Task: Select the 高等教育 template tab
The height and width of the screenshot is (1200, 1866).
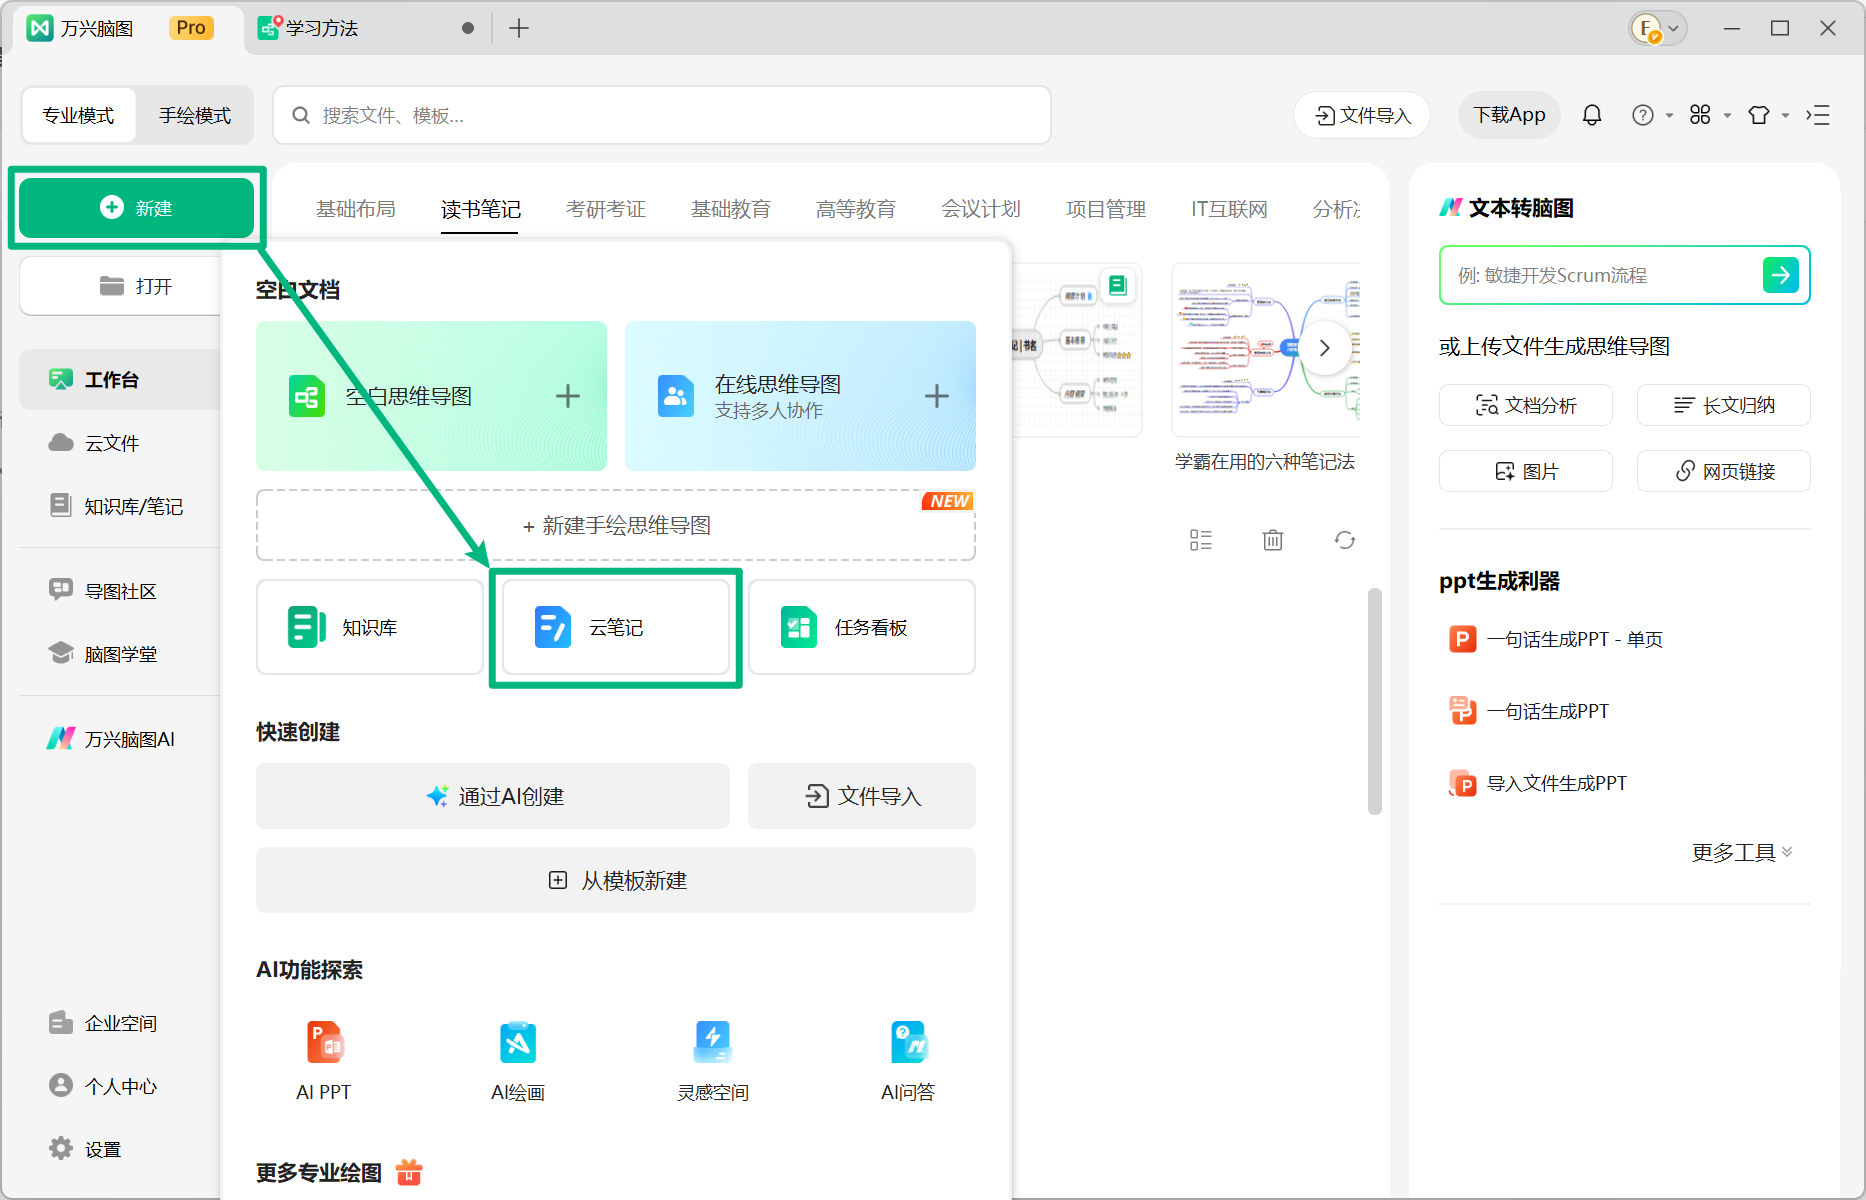Action: pyautogui.click(x=856, y=209)
